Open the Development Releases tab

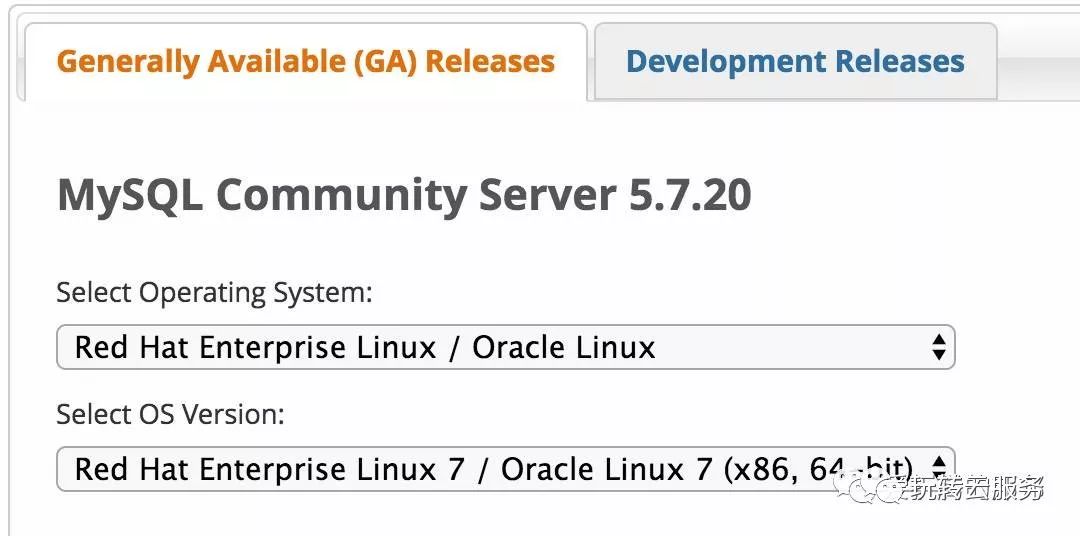pyautogui.click(x=796, y=61)
